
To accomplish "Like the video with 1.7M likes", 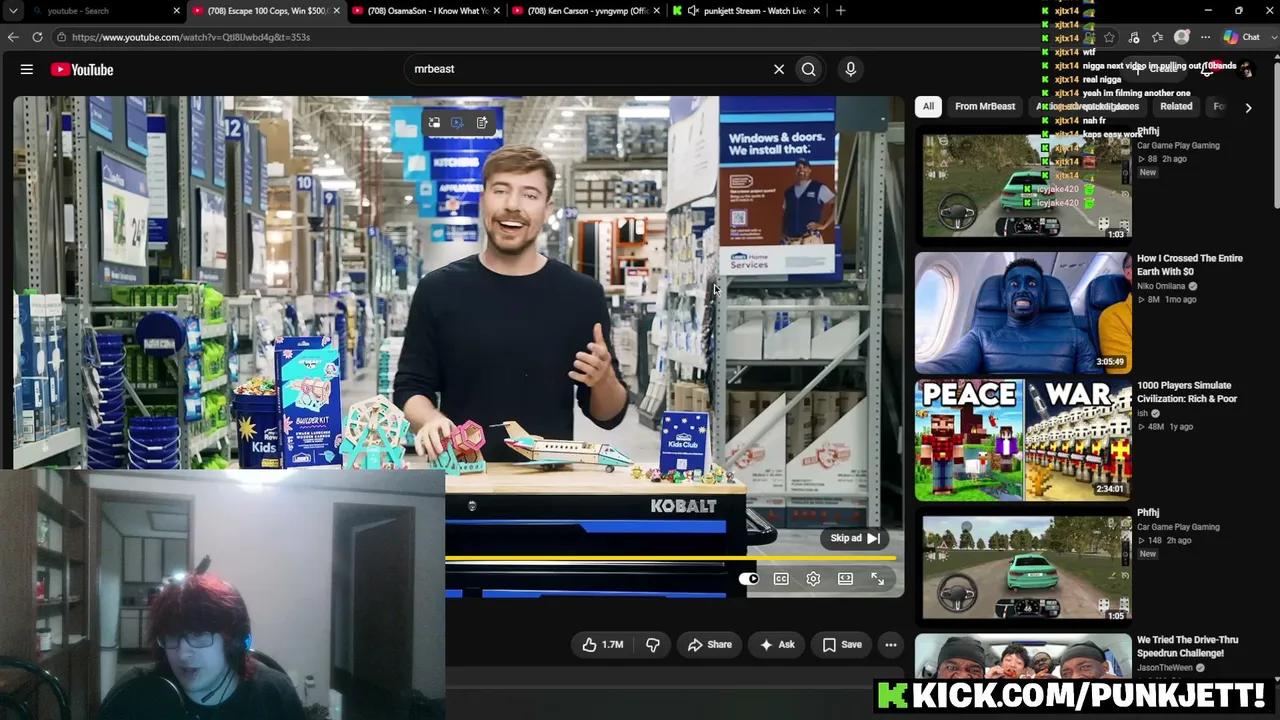I will [602, 645].
